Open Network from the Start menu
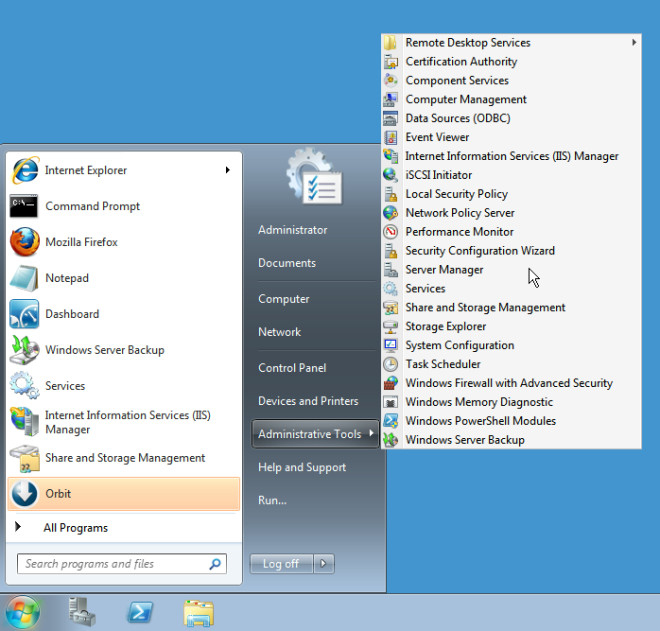This screenshot has width=660, height=631. tap(279, 332)
